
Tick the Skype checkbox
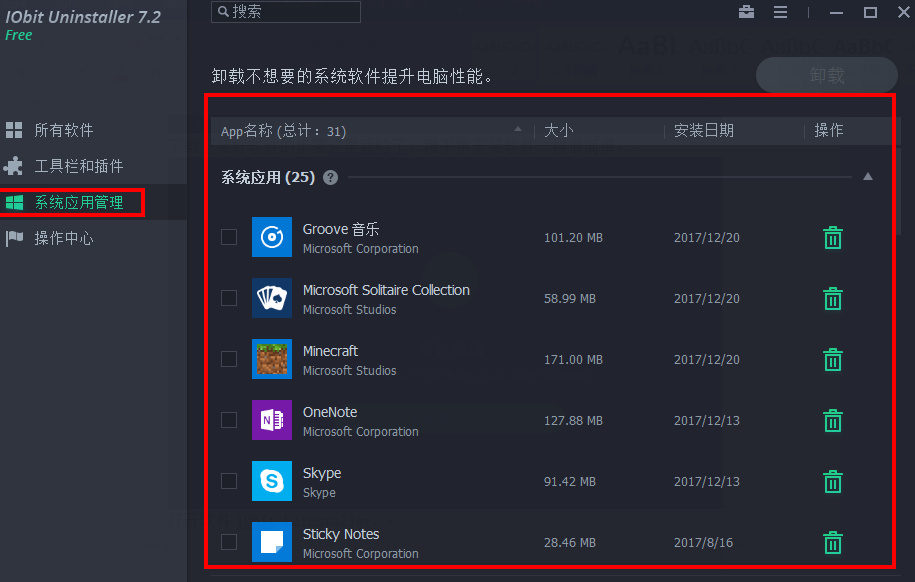click(229, 481)
